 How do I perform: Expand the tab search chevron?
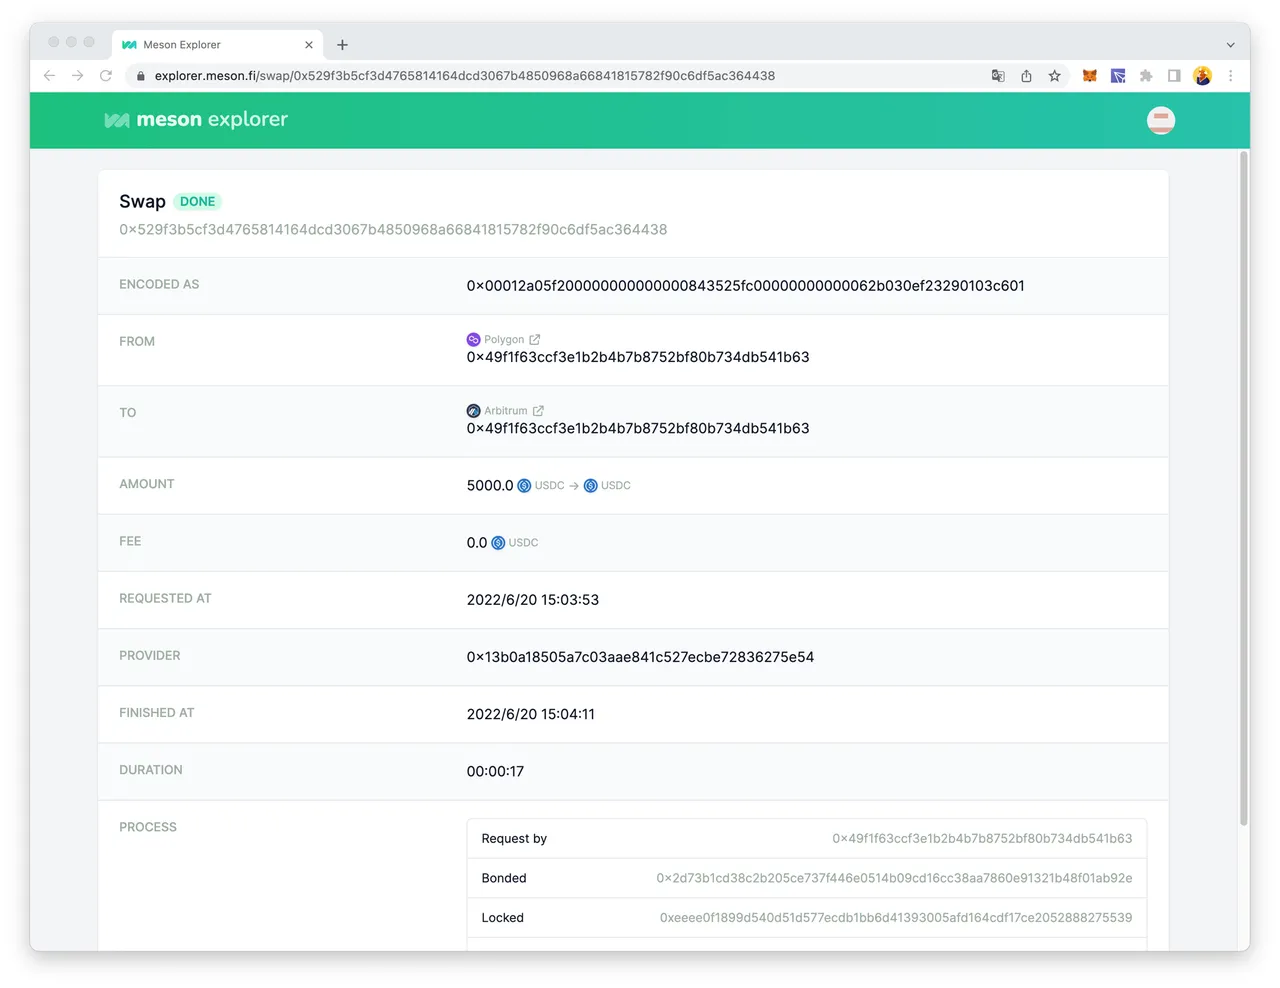tap(1231, 45)
